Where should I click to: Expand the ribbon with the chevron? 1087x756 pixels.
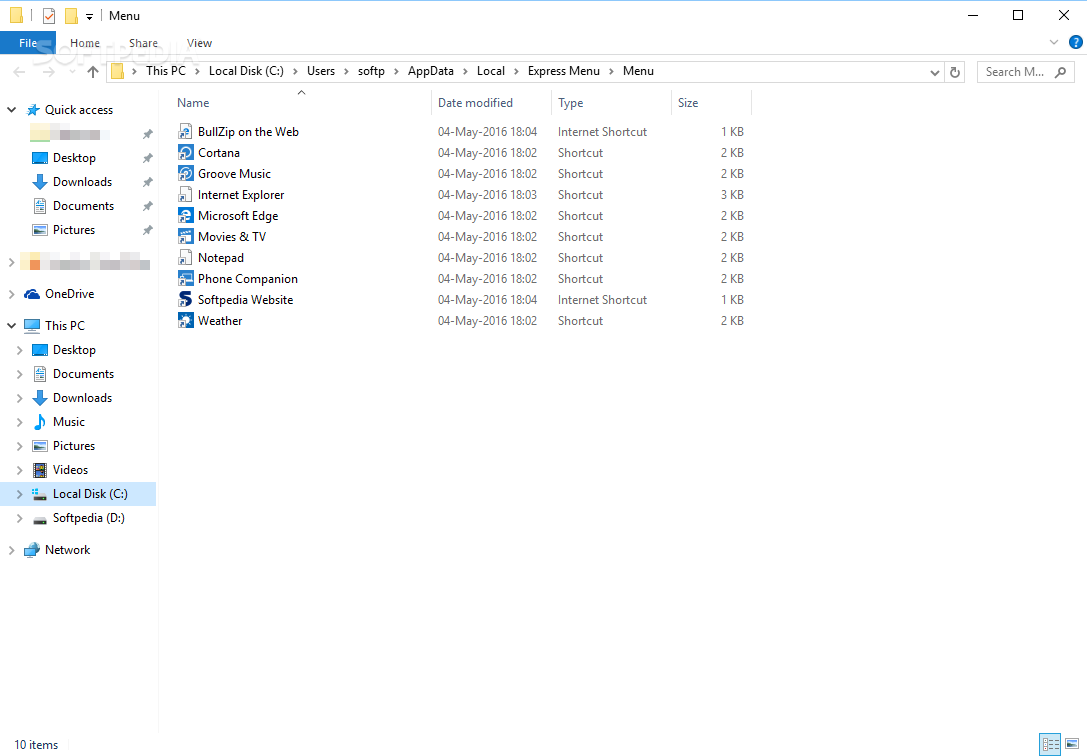(1054, 42)
